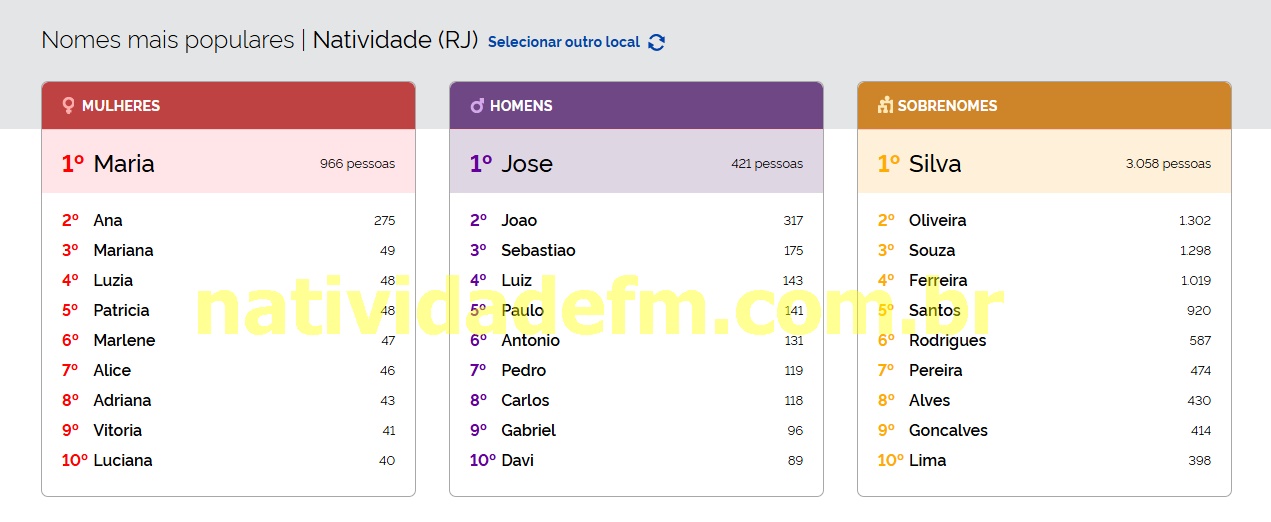
Task: Choose Gabriel from the men's ranking
Action: point(528,430)
